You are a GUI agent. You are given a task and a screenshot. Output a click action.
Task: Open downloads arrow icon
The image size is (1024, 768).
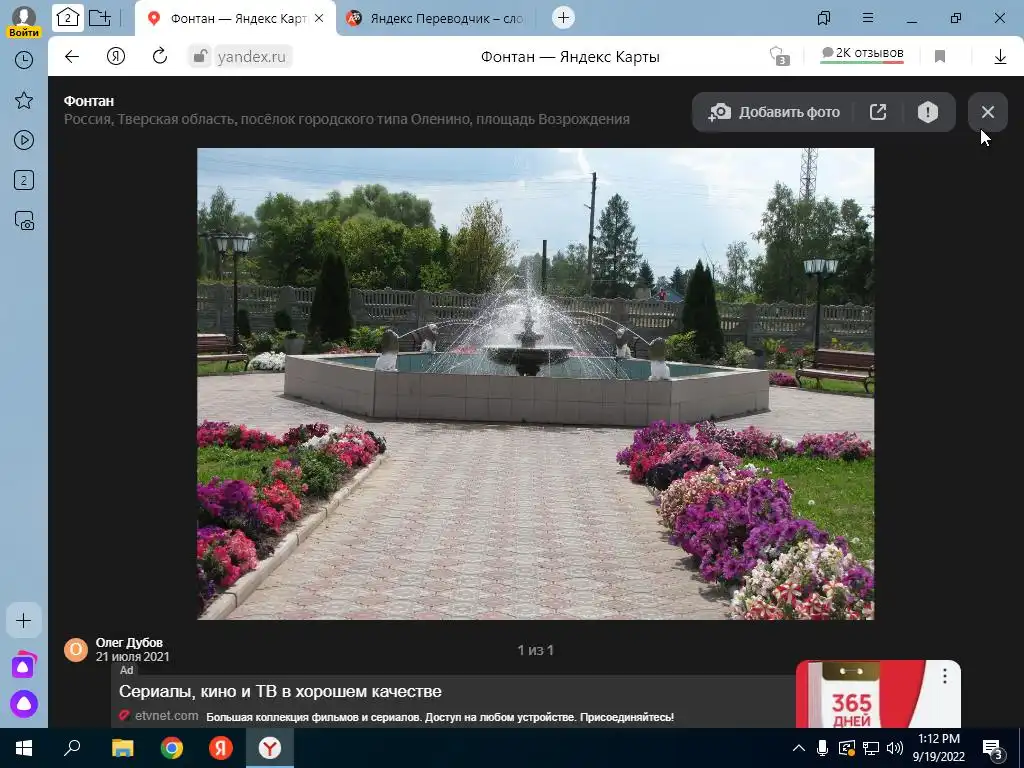[x=1000, y=57]
